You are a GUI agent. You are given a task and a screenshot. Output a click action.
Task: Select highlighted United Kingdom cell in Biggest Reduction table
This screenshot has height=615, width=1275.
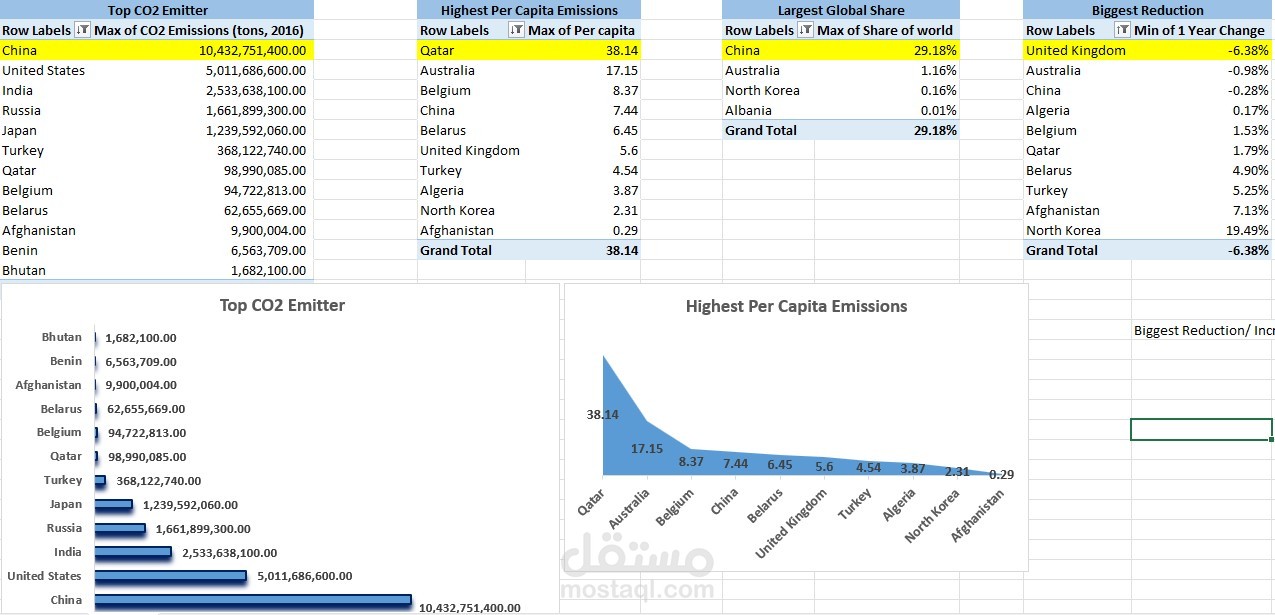1077,50
